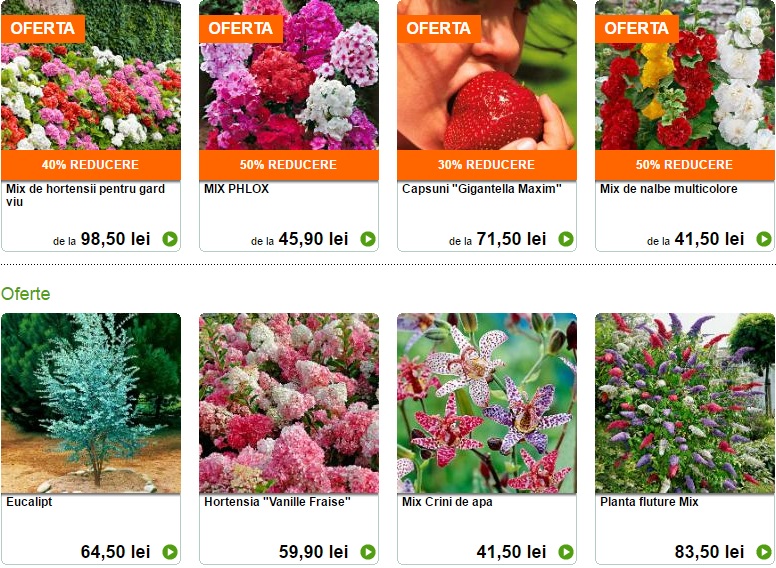Open Capsuni "Gigantella Maxim" title link
The image size is (776, 568).
click(x=482, y=189)
